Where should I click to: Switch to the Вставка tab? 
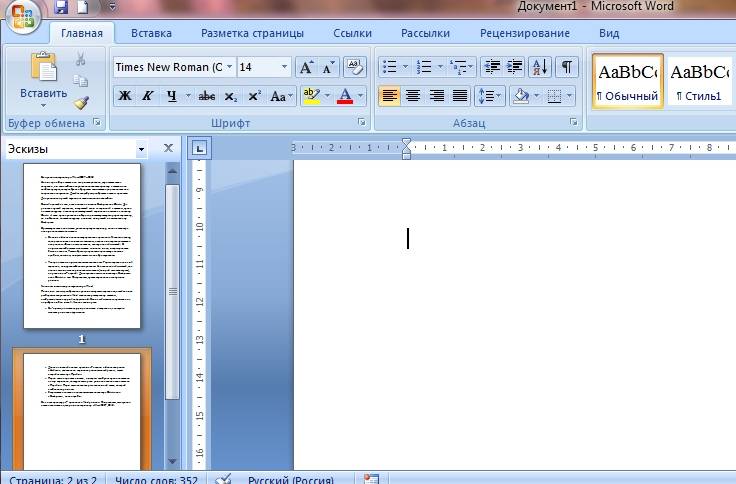pos(151,33)
